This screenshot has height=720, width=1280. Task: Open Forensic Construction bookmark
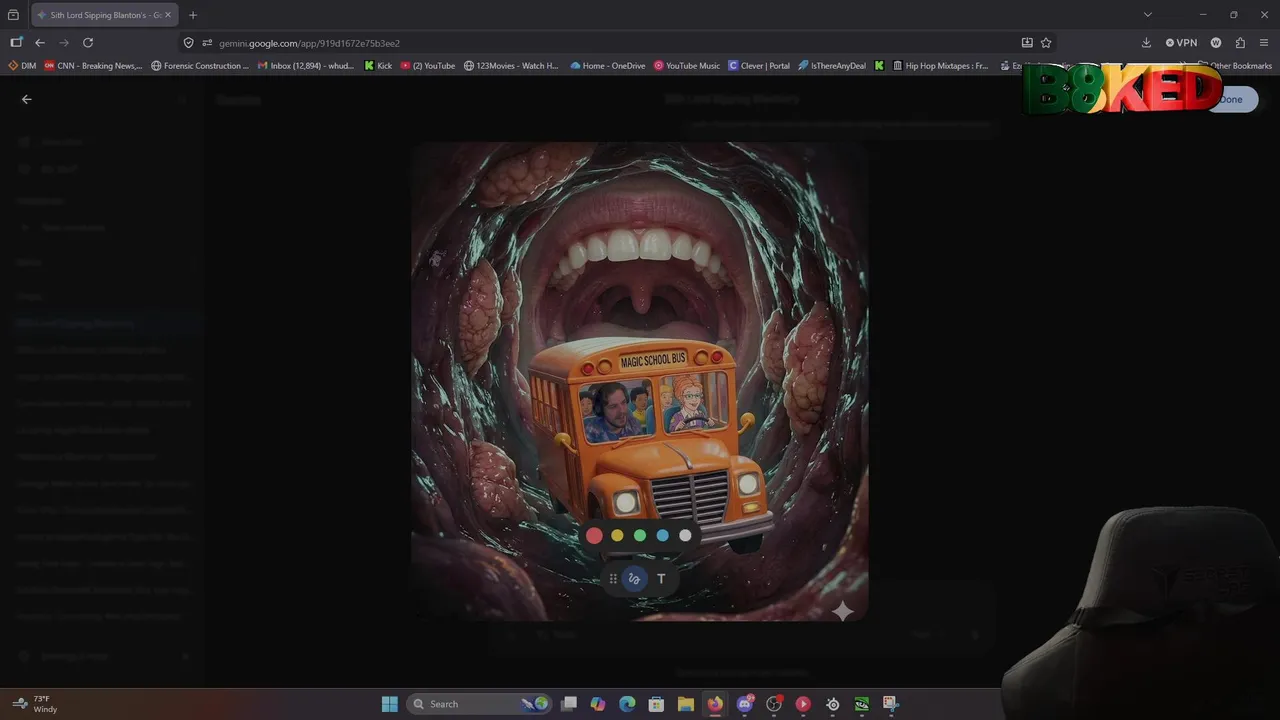(x=201, y=66)
